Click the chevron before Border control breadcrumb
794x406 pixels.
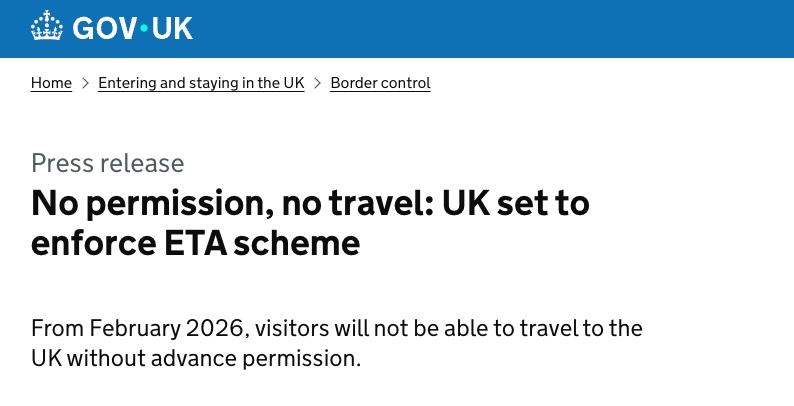[x=318, y=83]
